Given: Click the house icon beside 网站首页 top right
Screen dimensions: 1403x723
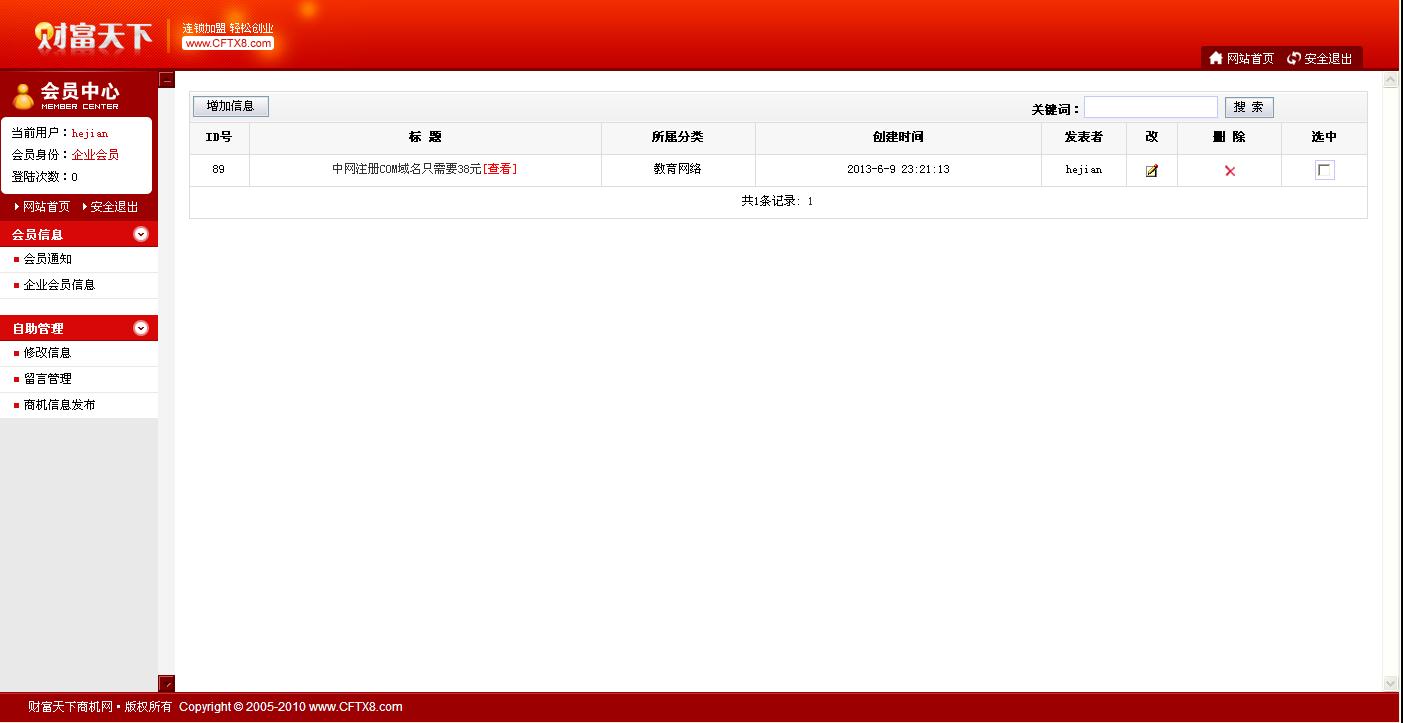Looking at the screenshot, I should click(x=1215, y=57).
